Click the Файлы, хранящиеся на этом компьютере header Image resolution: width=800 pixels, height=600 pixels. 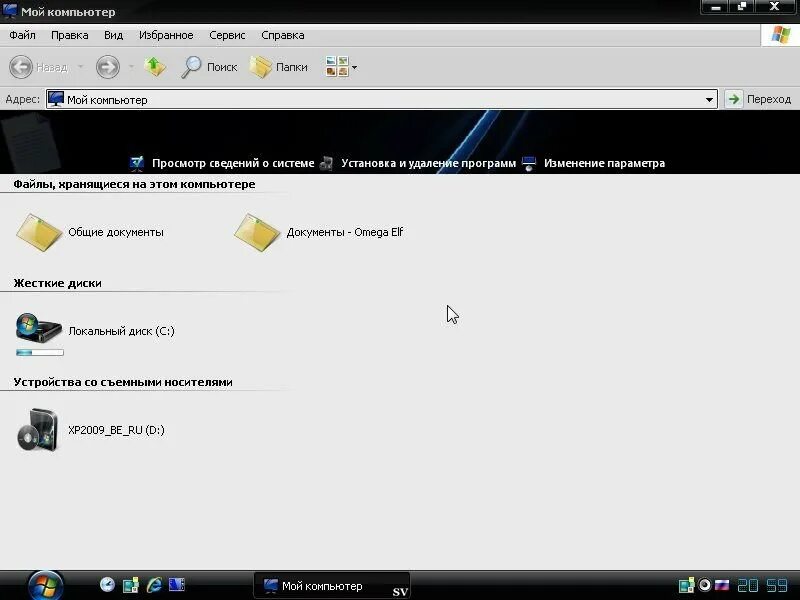pyautogui.click(x=134, y=184)
